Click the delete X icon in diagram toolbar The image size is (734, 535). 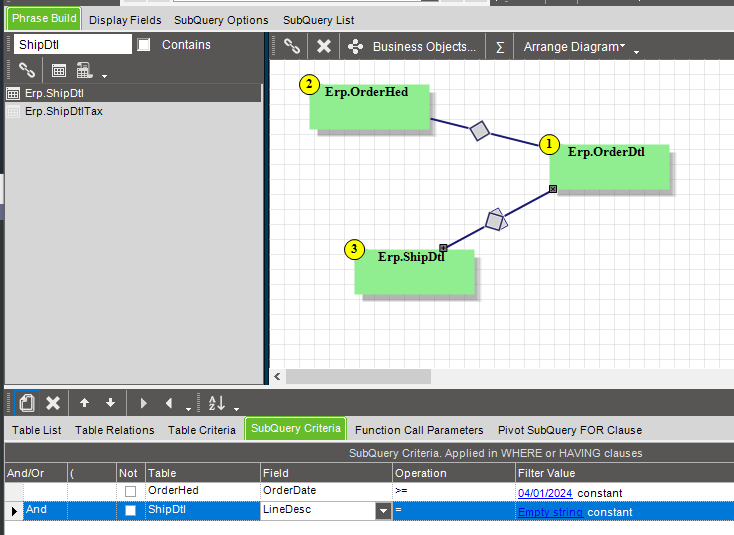click(323, 46)
